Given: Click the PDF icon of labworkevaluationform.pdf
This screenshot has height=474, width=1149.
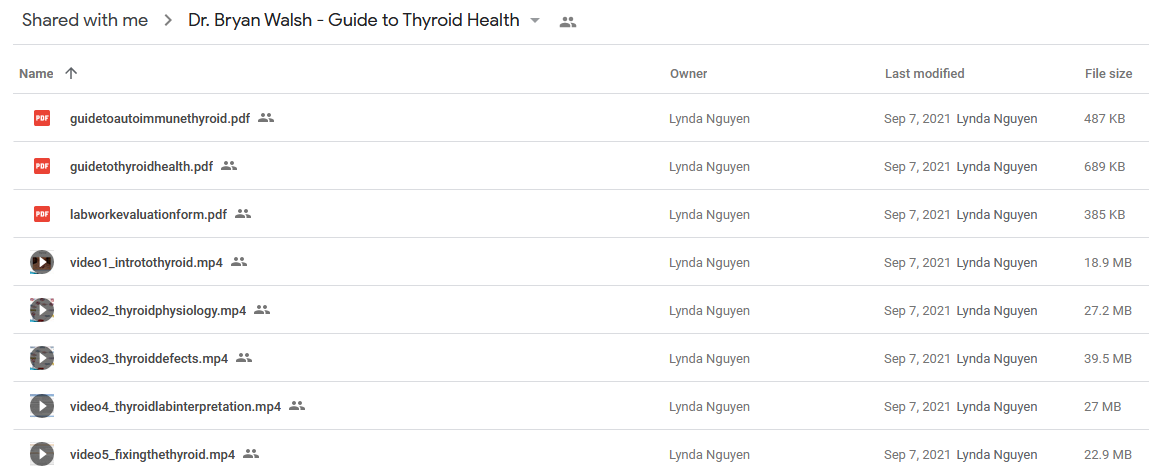Looking at the screenshot, I should (42, 214).
